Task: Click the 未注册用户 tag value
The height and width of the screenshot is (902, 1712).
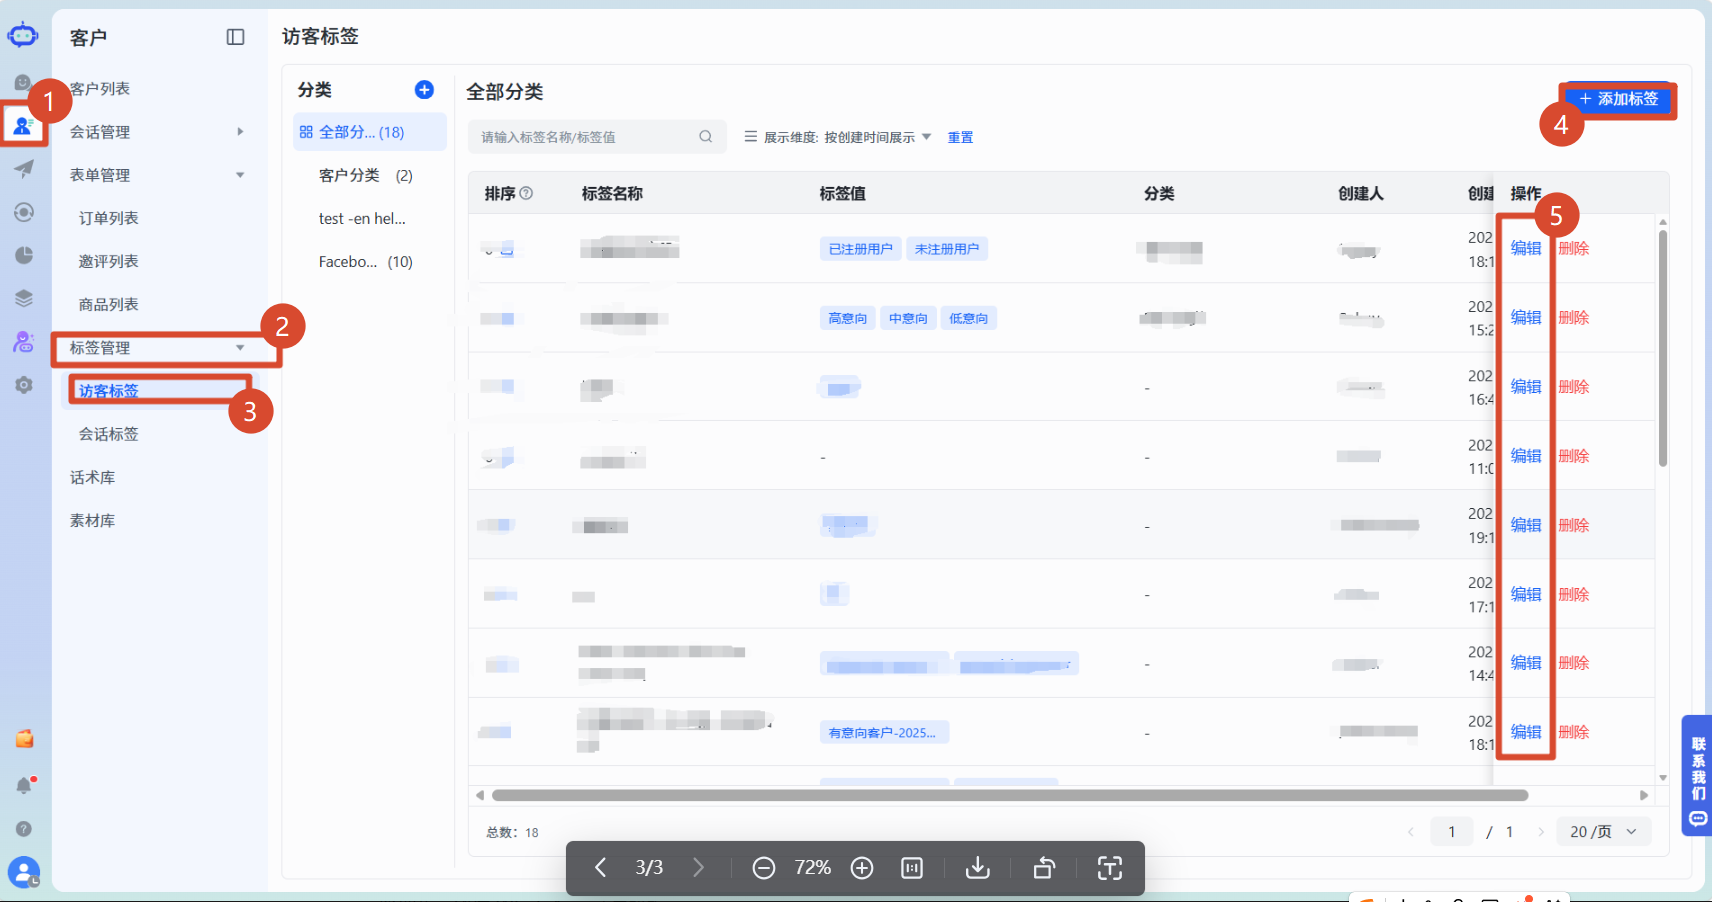Action: (947, 249)
